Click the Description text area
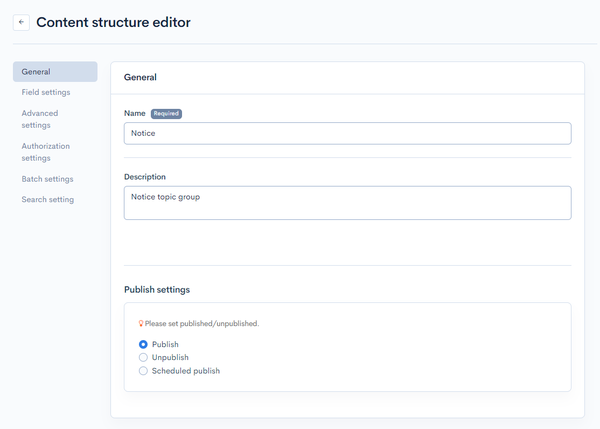This screenshot has height=429, width=600. [x=347, y=203]
